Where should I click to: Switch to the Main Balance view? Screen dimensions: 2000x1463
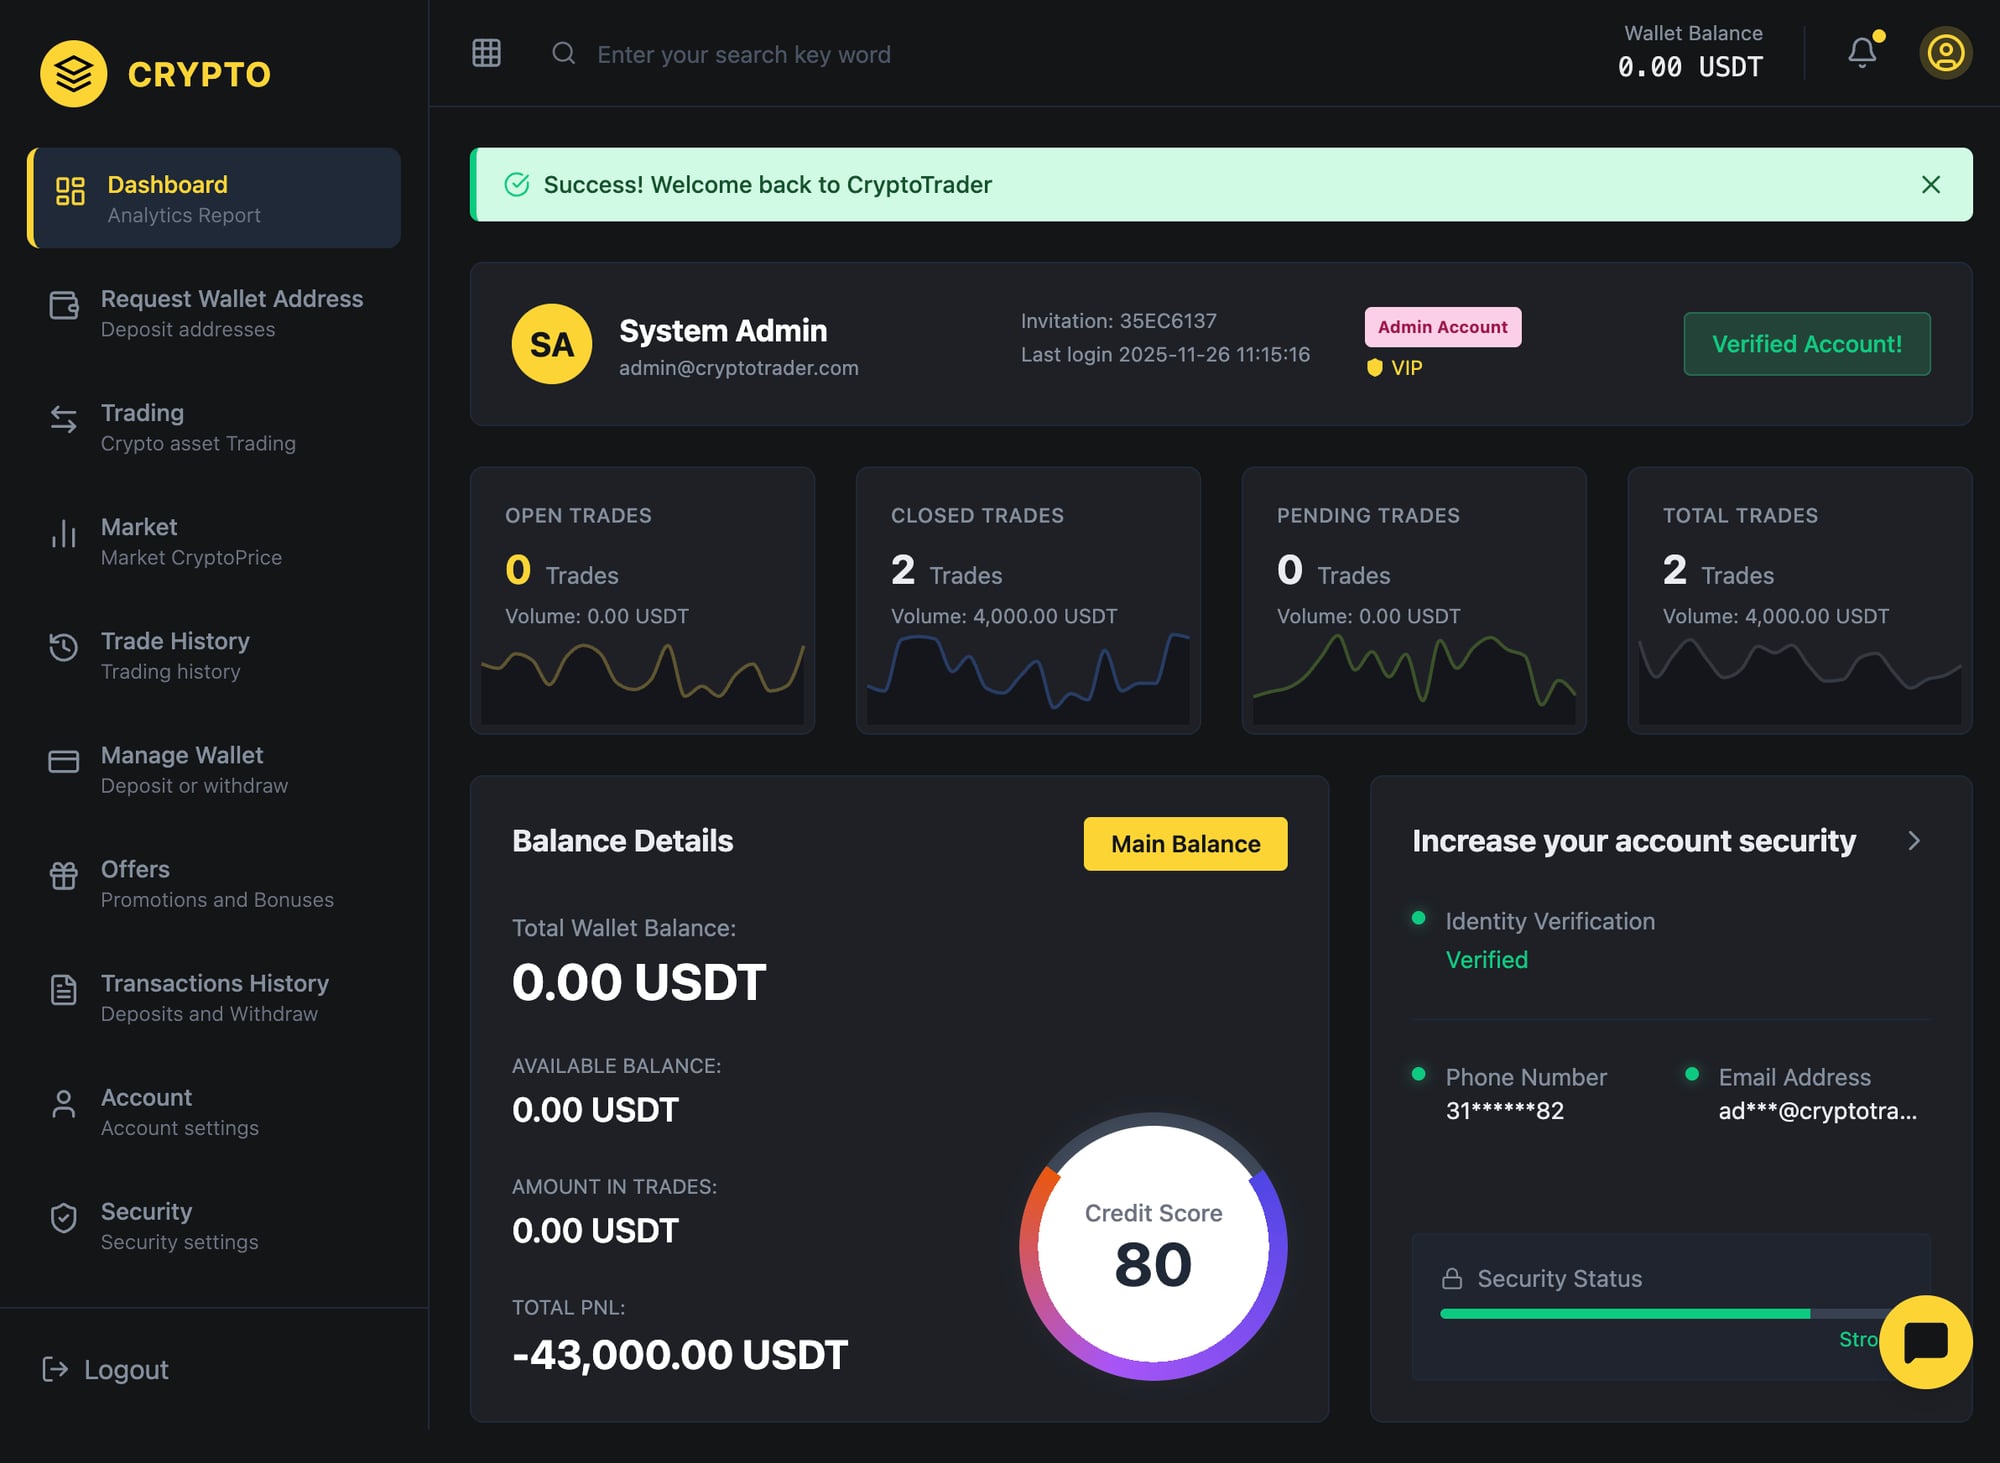click(x=1184, y=843)
